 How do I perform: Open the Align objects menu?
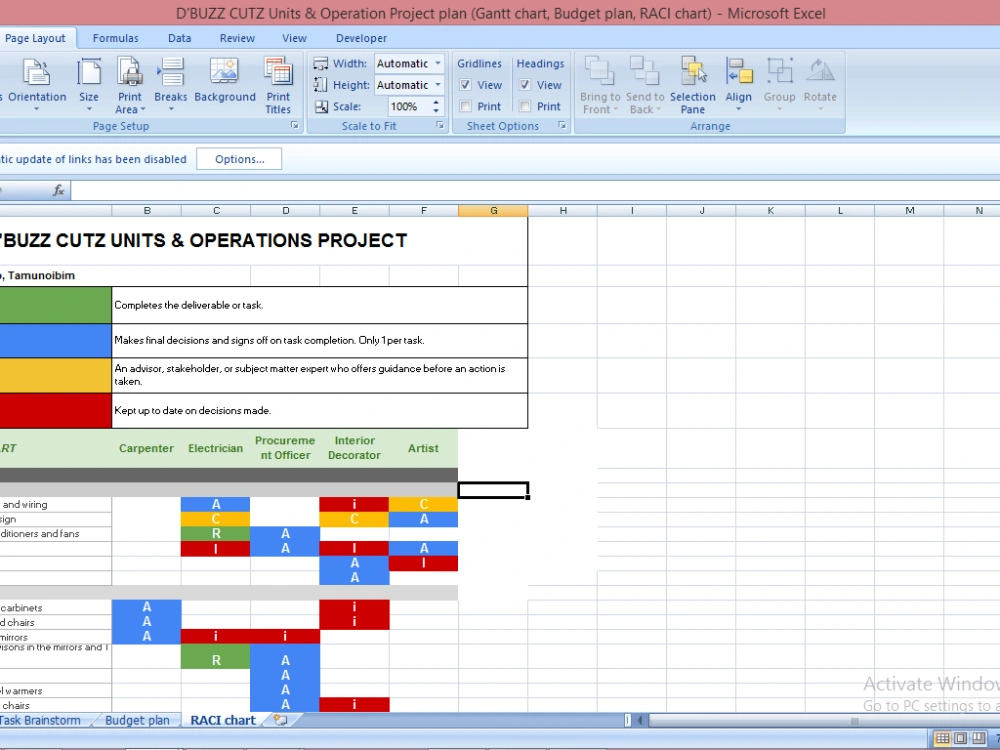point(739,85)
